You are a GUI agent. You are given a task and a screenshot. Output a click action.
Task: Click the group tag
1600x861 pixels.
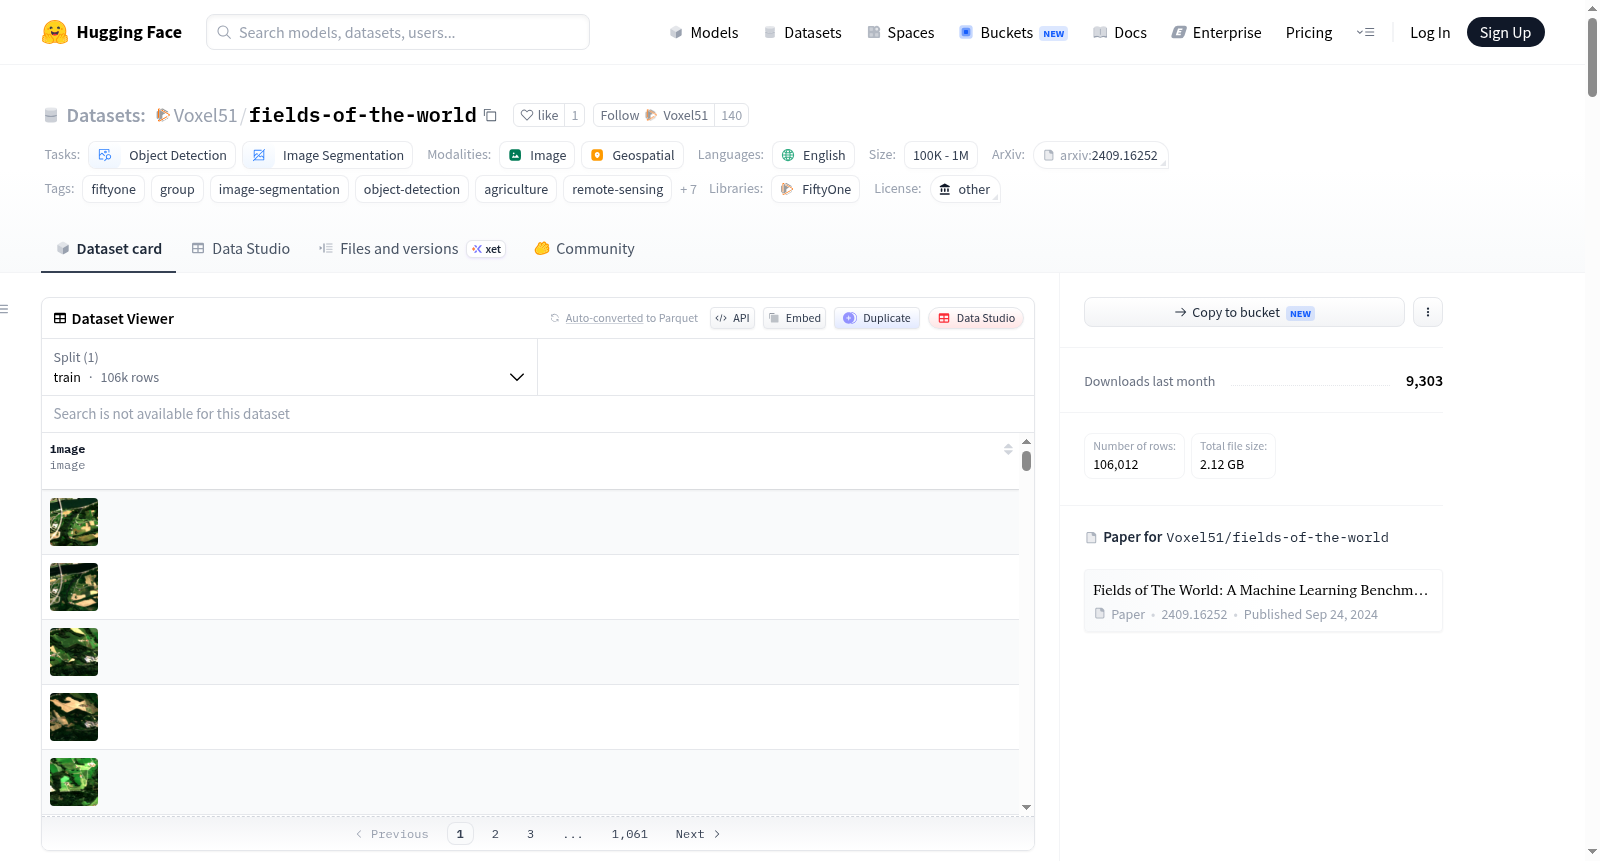pos(178,189)
